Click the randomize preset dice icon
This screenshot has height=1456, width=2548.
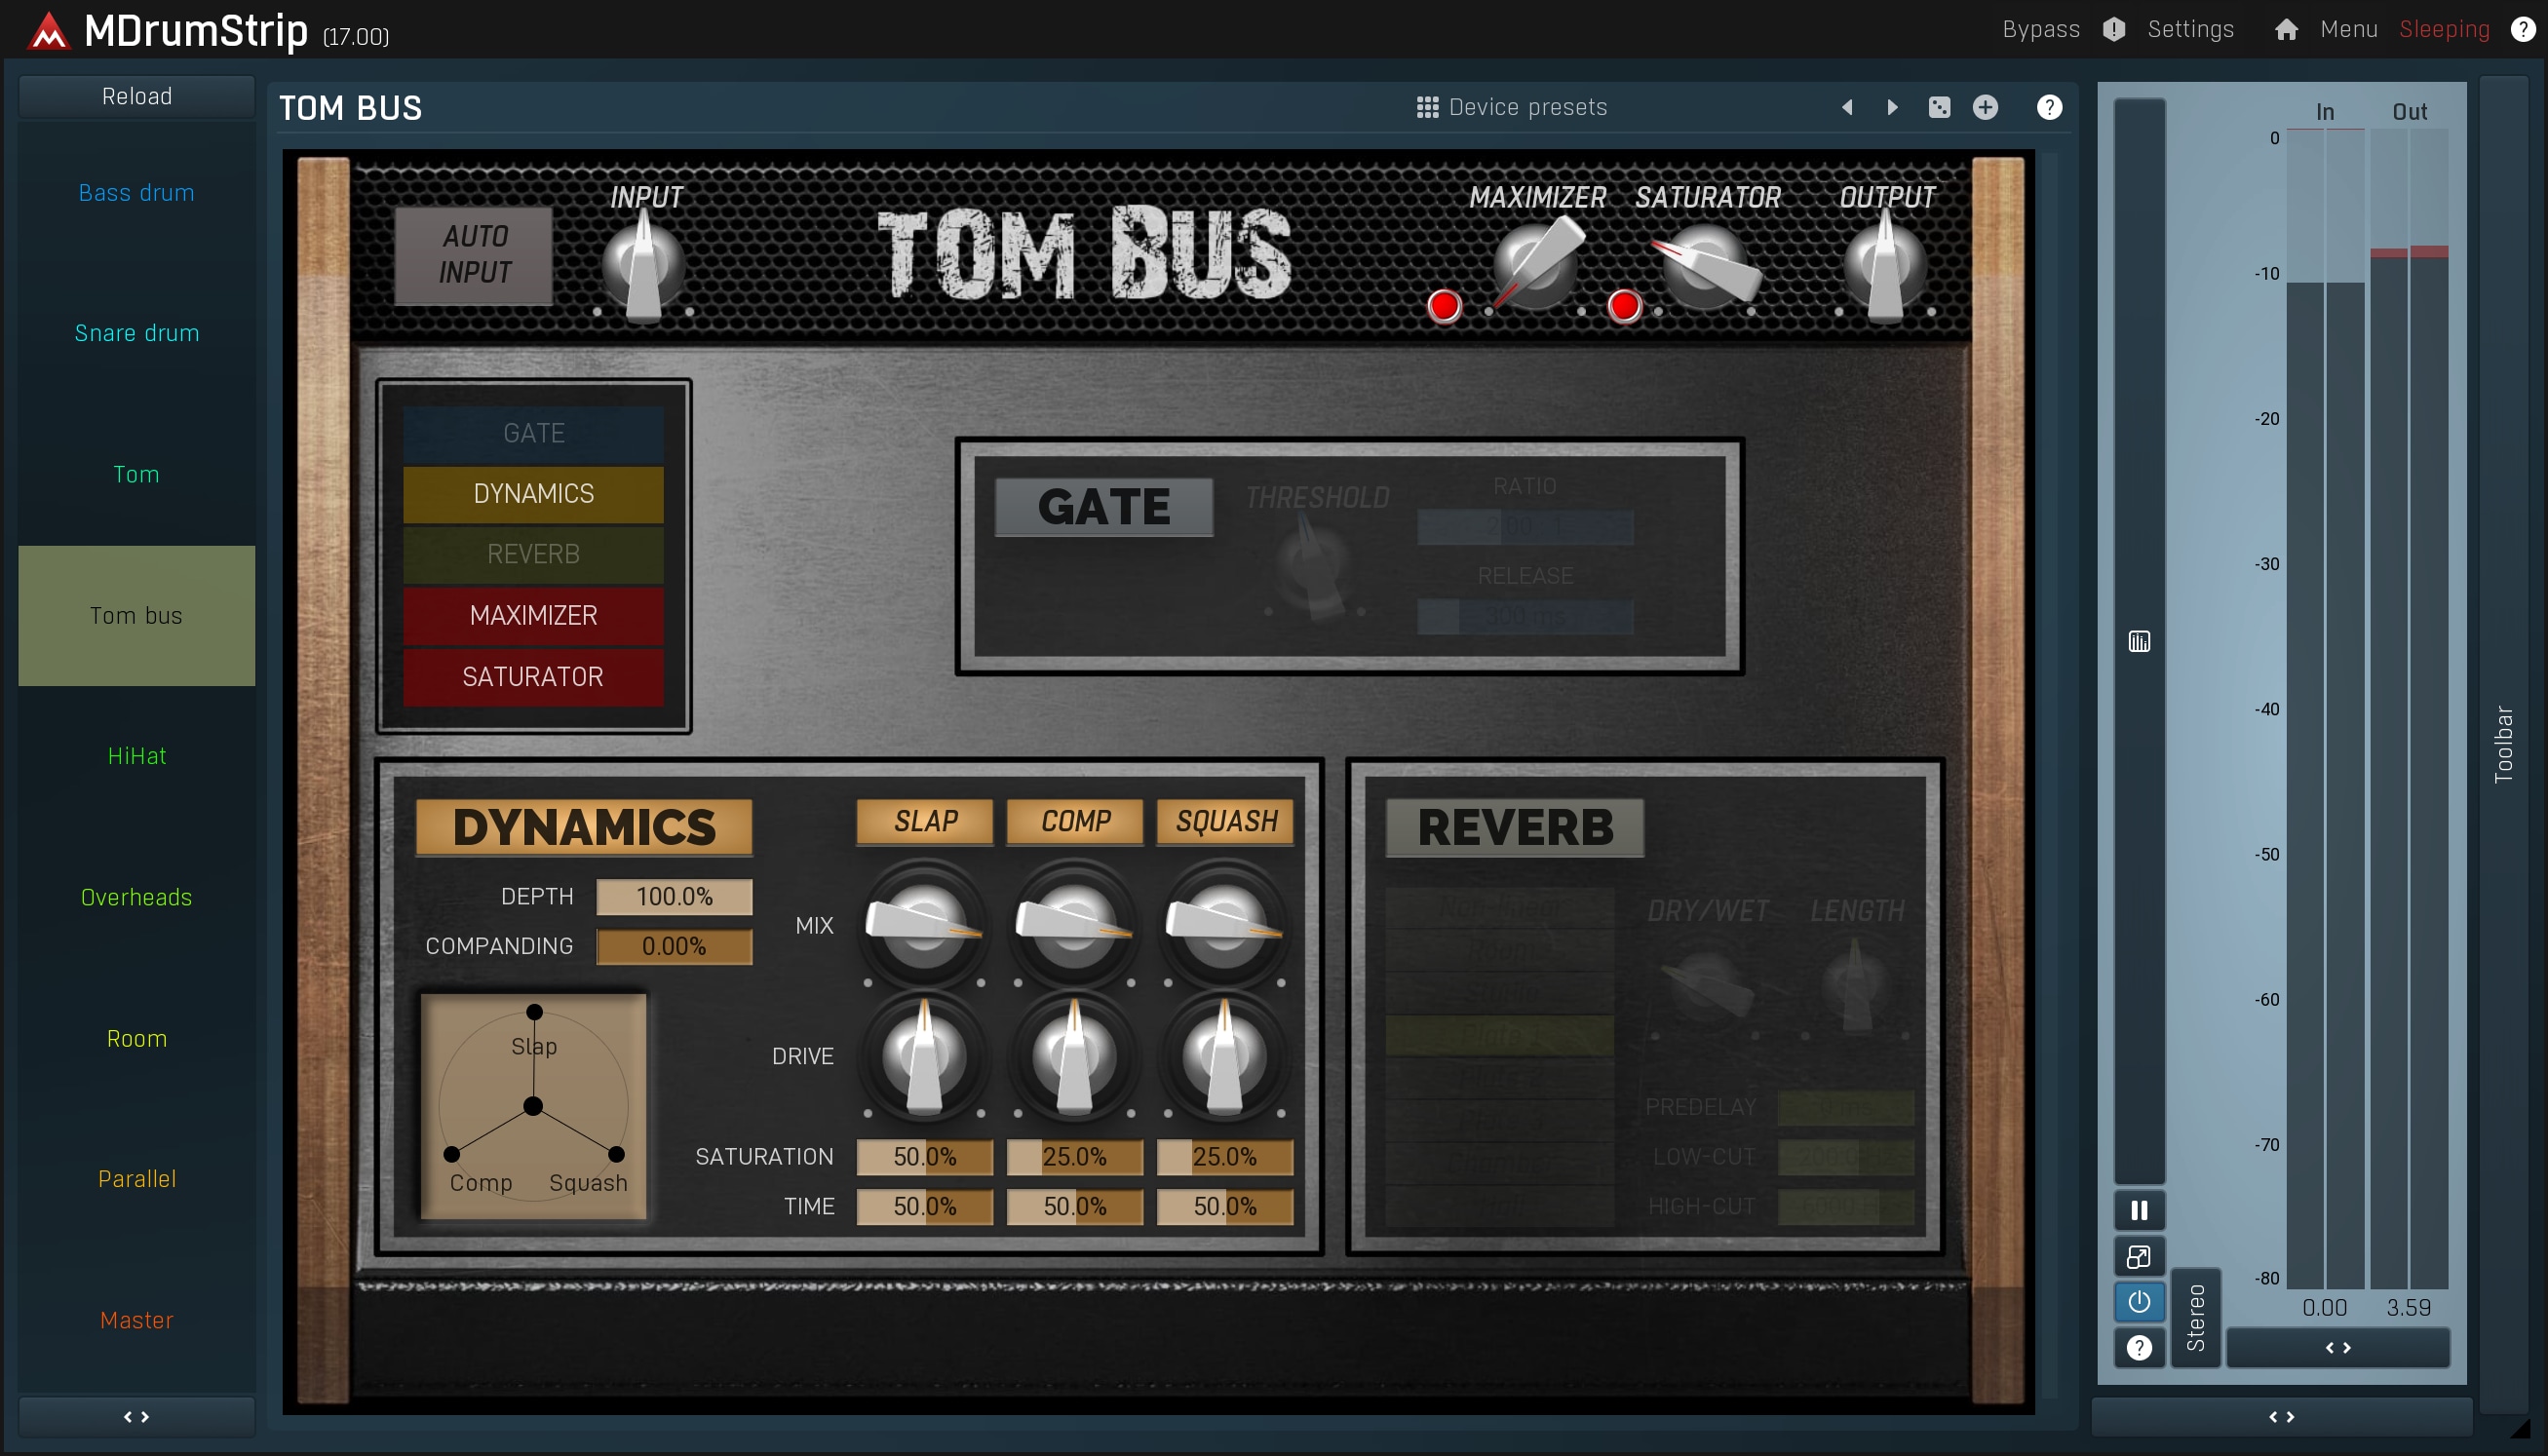point(1938,107)
